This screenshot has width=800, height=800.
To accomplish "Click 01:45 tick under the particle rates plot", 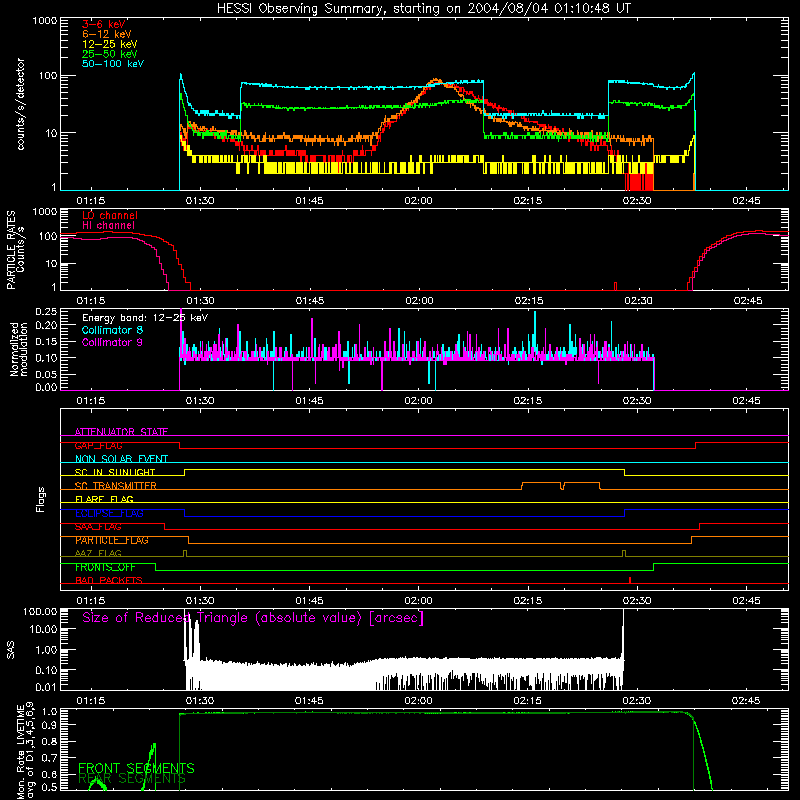I will point(310,301).
